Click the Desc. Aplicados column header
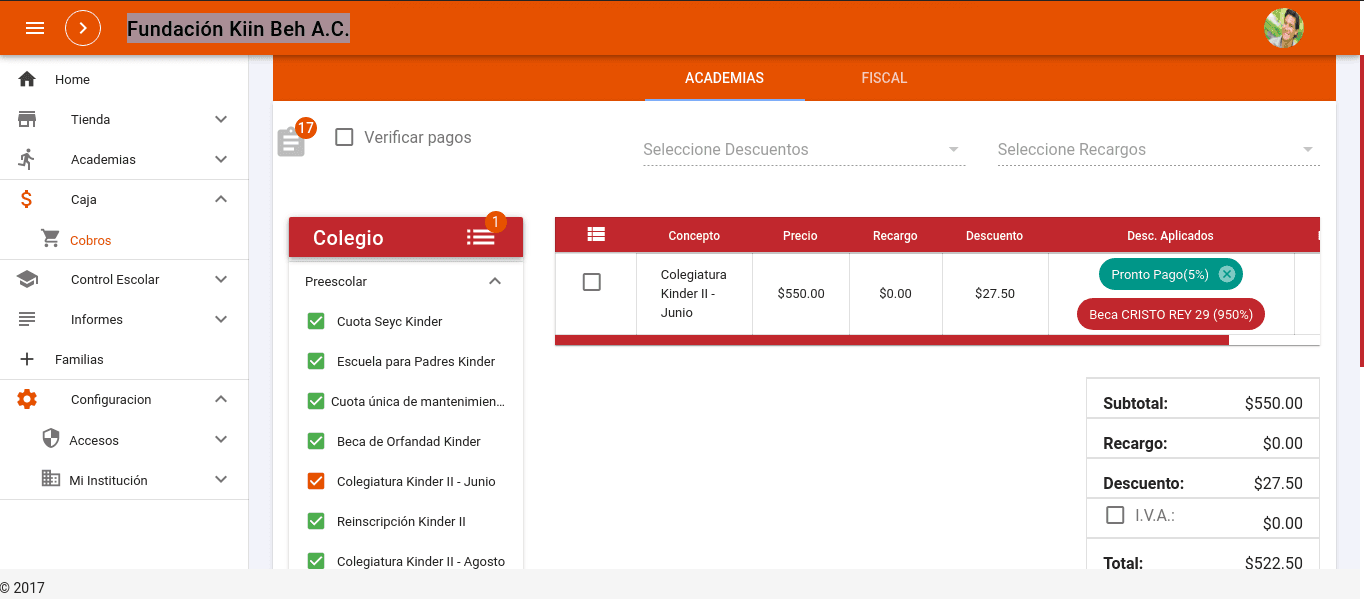1364x599 pixels. coord(1170,236)
